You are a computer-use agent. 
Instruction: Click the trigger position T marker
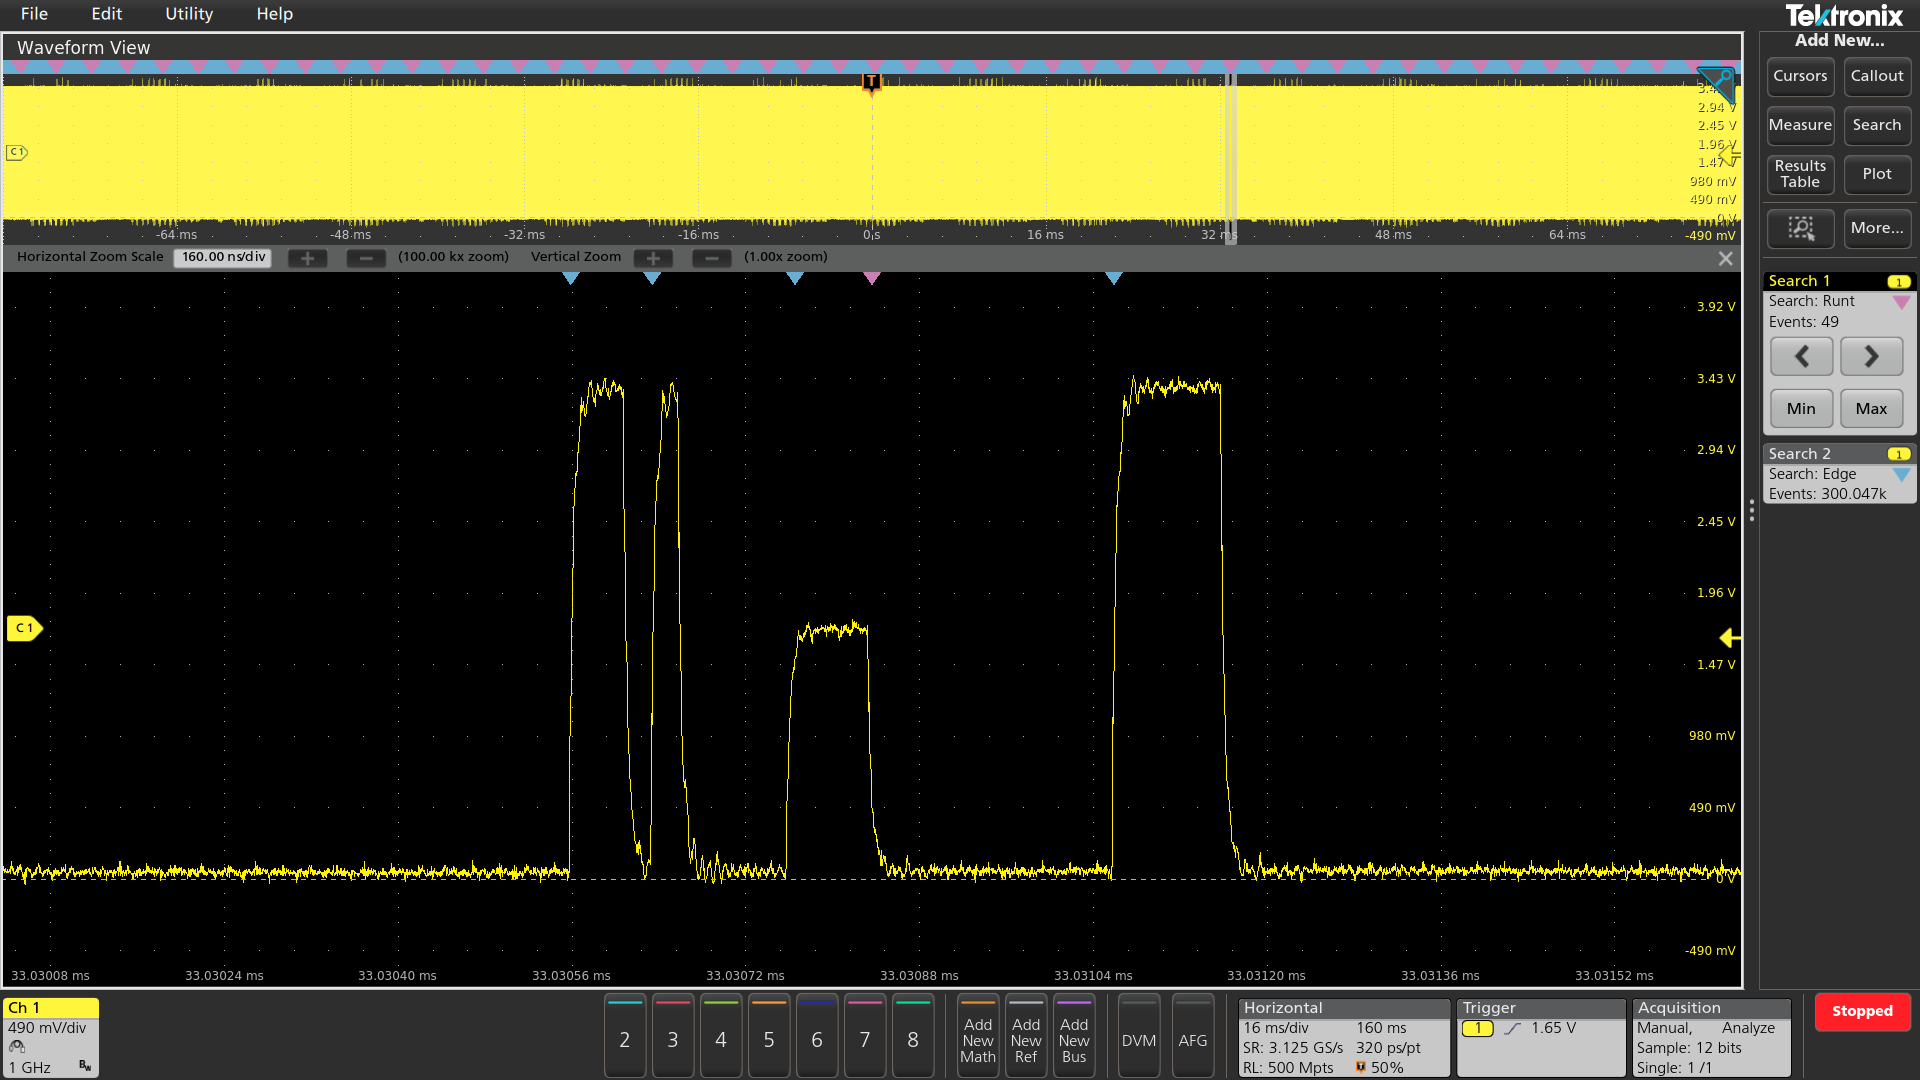pos(871,82)
